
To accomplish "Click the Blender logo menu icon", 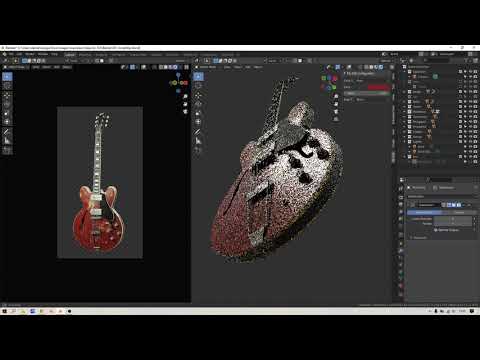I will click(x=4, y=54).
